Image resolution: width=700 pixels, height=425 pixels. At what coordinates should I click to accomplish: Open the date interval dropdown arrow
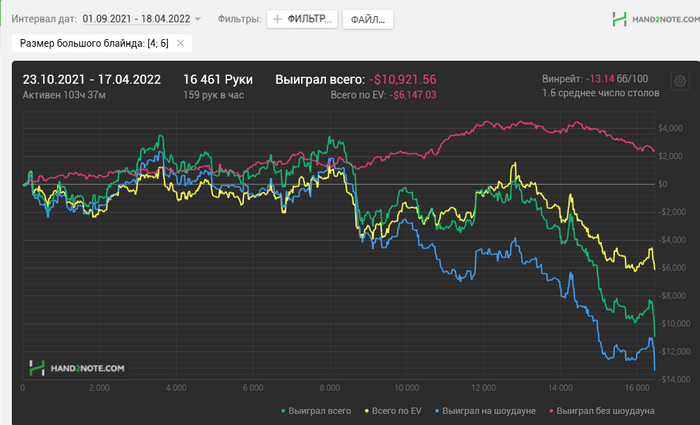[197, 19]
